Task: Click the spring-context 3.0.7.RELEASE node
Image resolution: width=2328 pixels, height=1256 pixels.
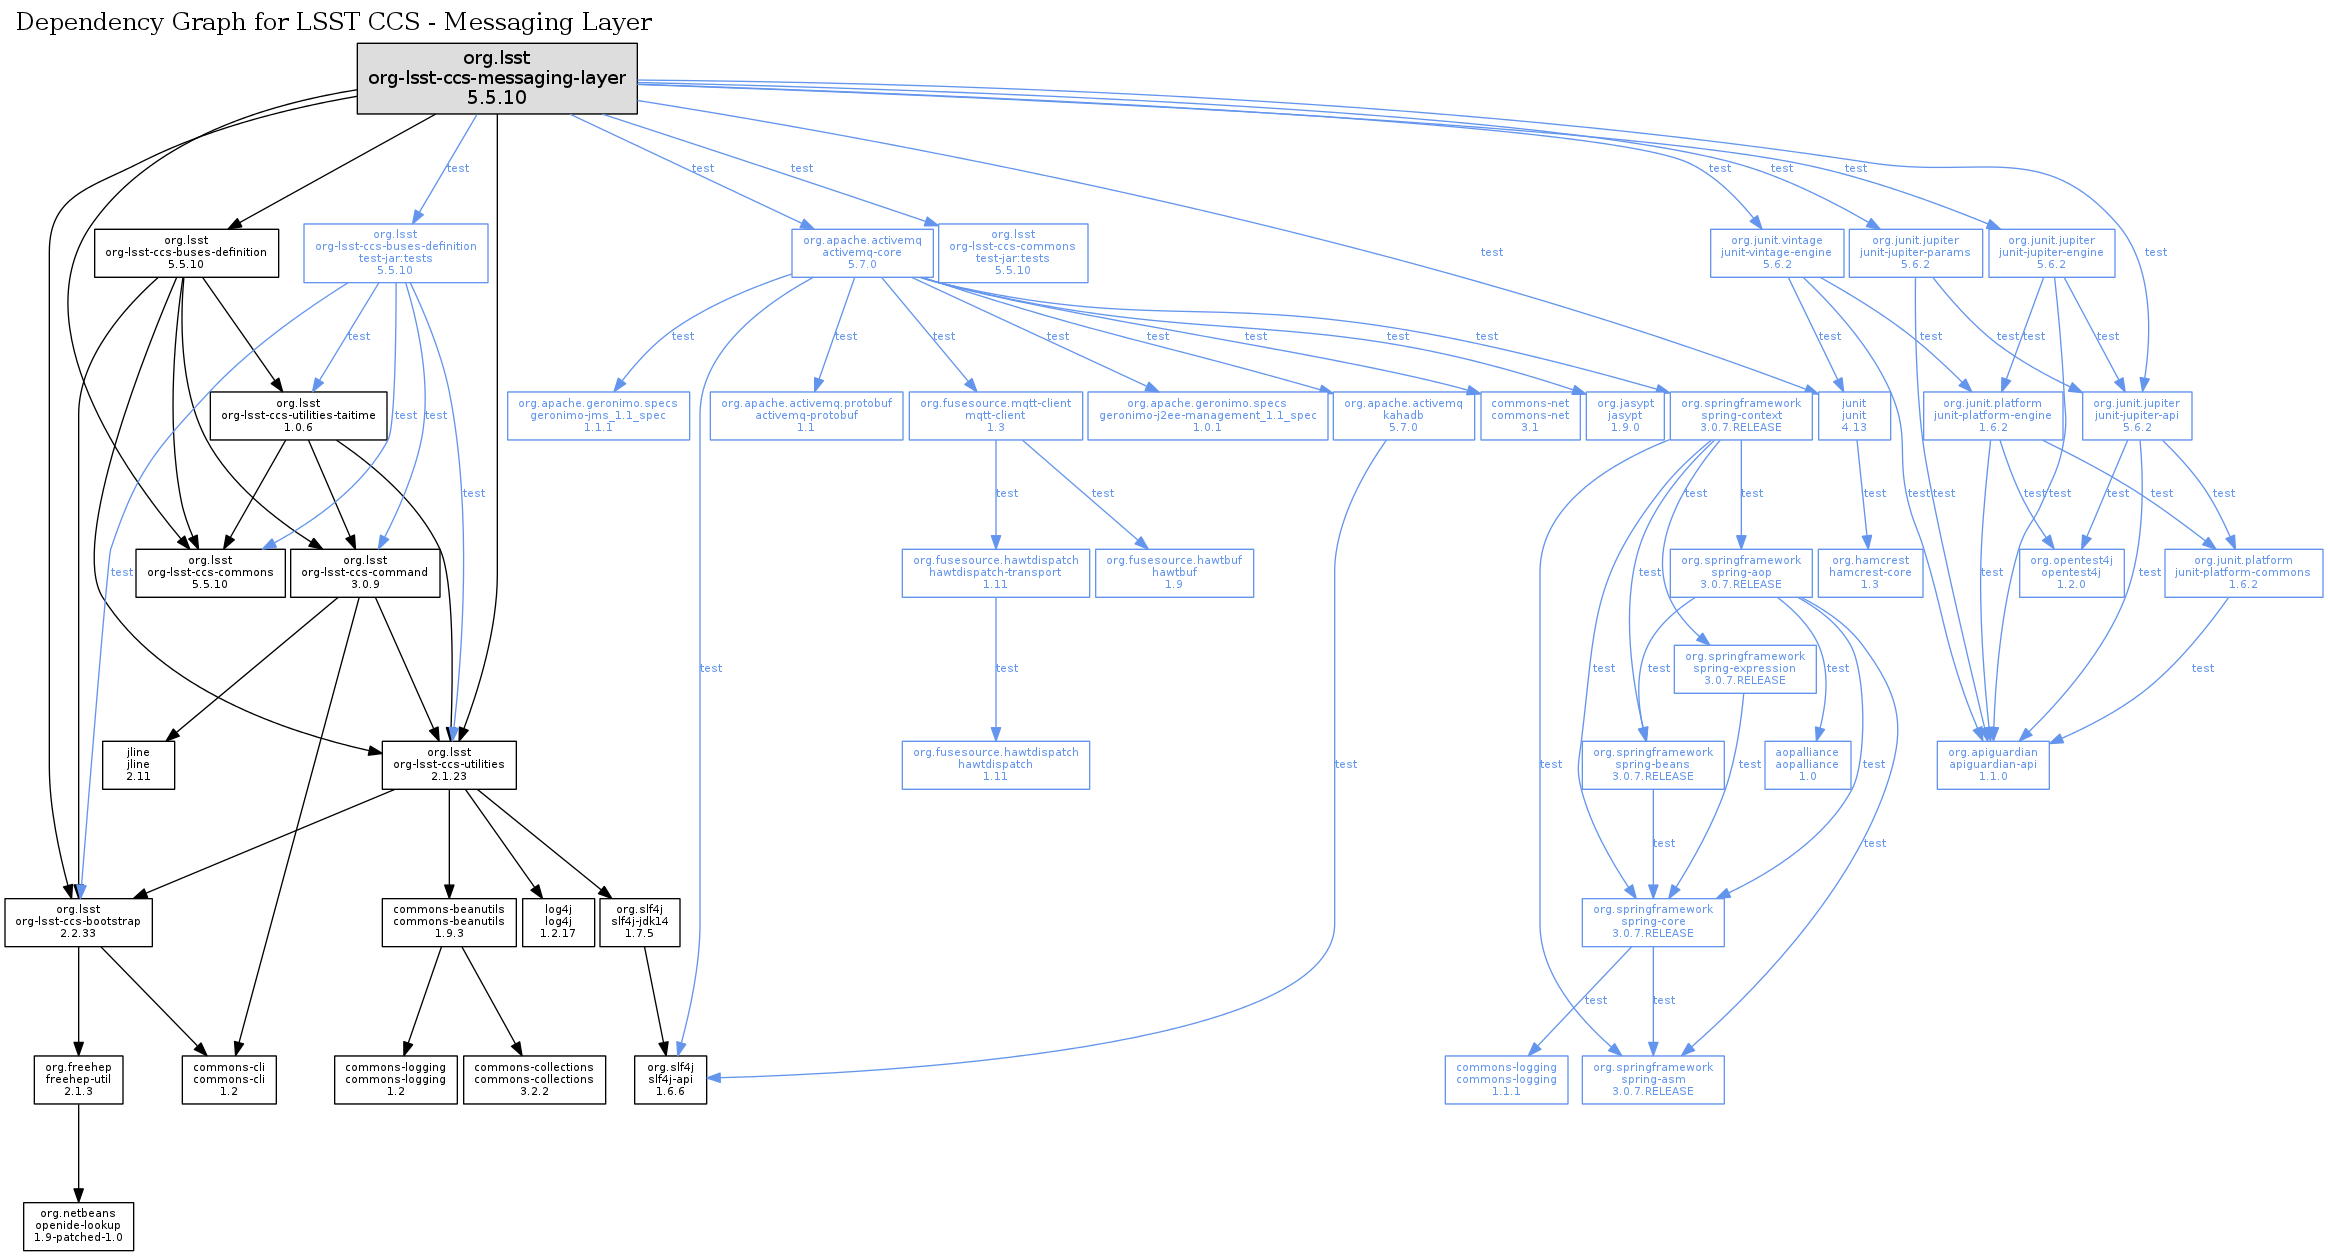Action: point(1740,416)
